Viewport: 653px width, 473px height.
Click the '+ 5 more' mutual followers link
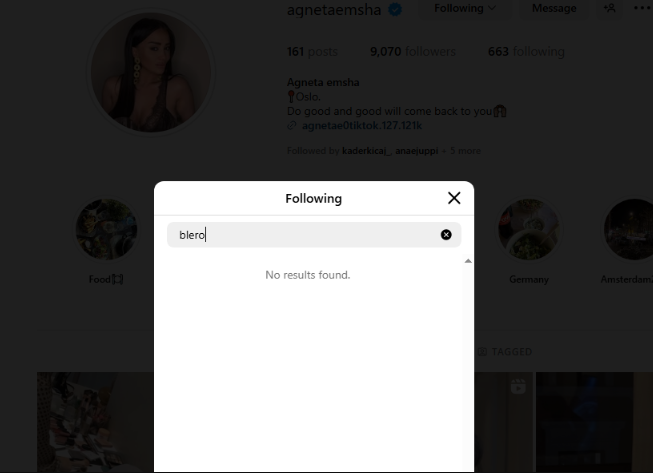[x=461, y=151]
